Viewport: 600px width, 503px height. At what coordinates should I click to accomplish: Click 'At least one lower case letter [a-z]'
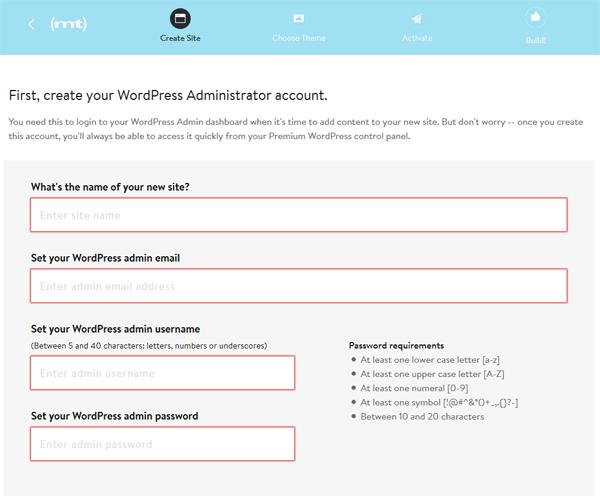pos(430,360)
